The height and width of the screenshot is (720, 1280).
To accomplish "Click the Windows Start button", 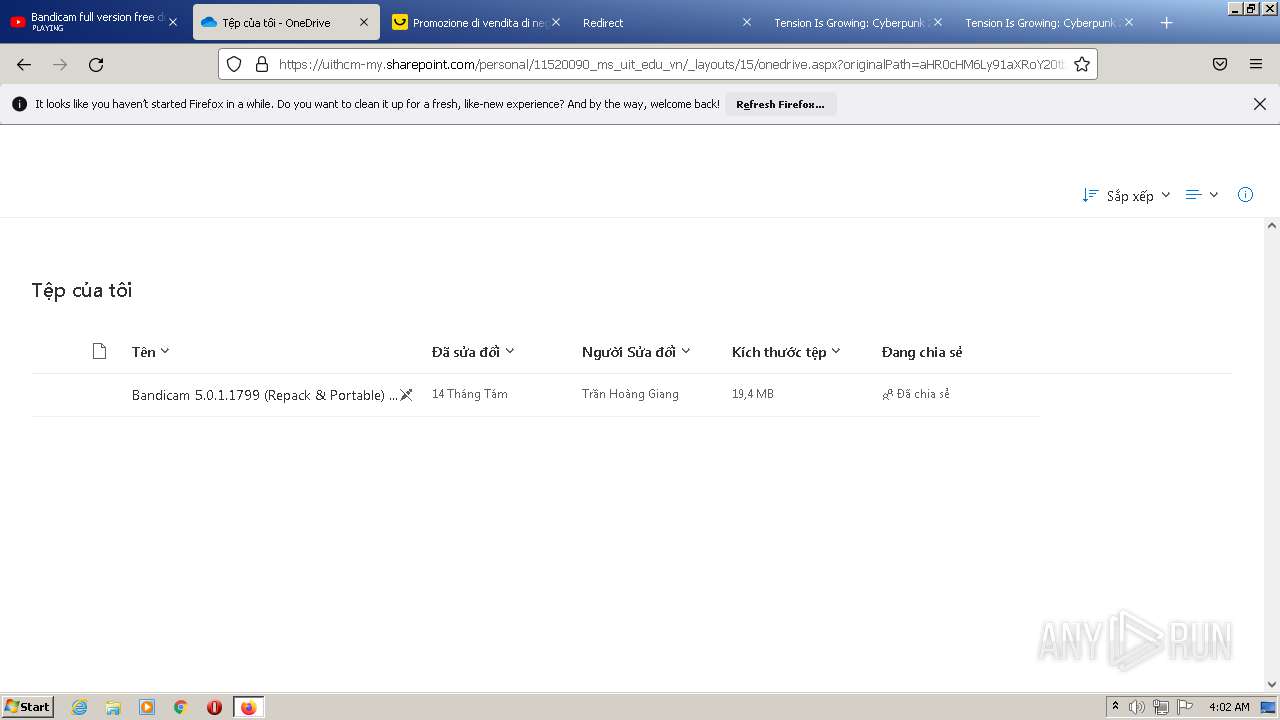I will (28, 707).
